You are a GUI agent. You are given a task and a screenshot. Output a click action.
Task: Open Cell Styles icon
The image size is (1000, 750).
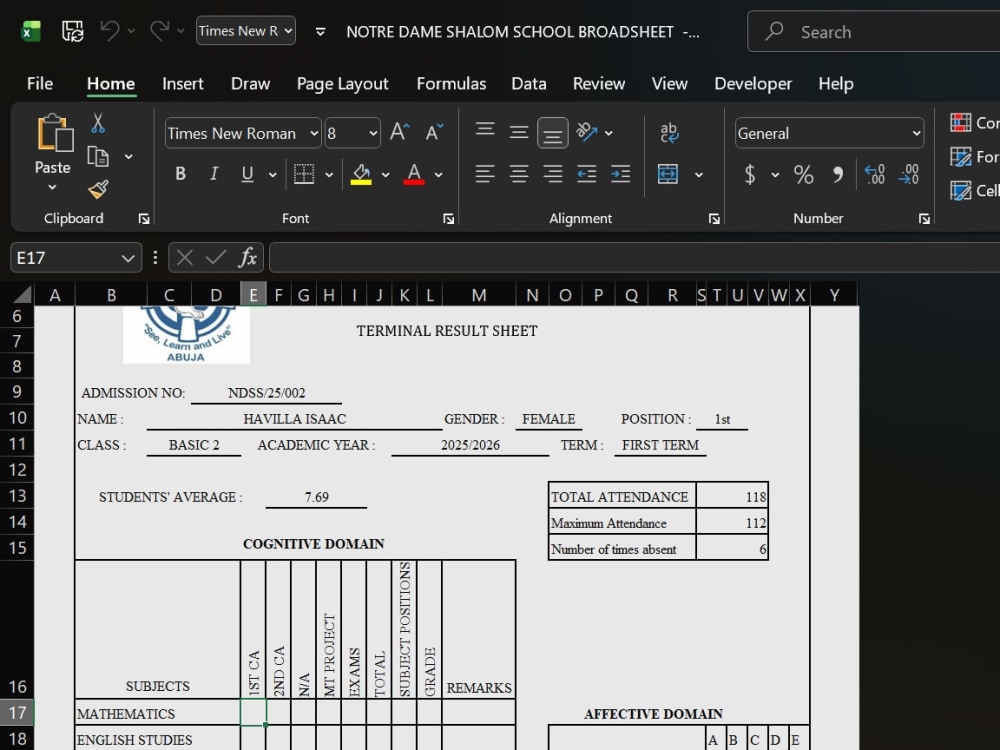point(960,191)
